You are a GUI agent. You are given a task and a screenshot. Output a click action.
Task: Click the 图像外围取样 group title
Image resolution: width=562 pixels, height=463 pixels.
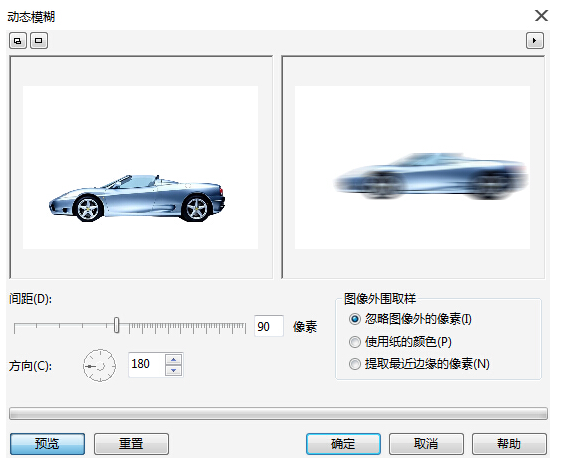click(x=380, y=299)
